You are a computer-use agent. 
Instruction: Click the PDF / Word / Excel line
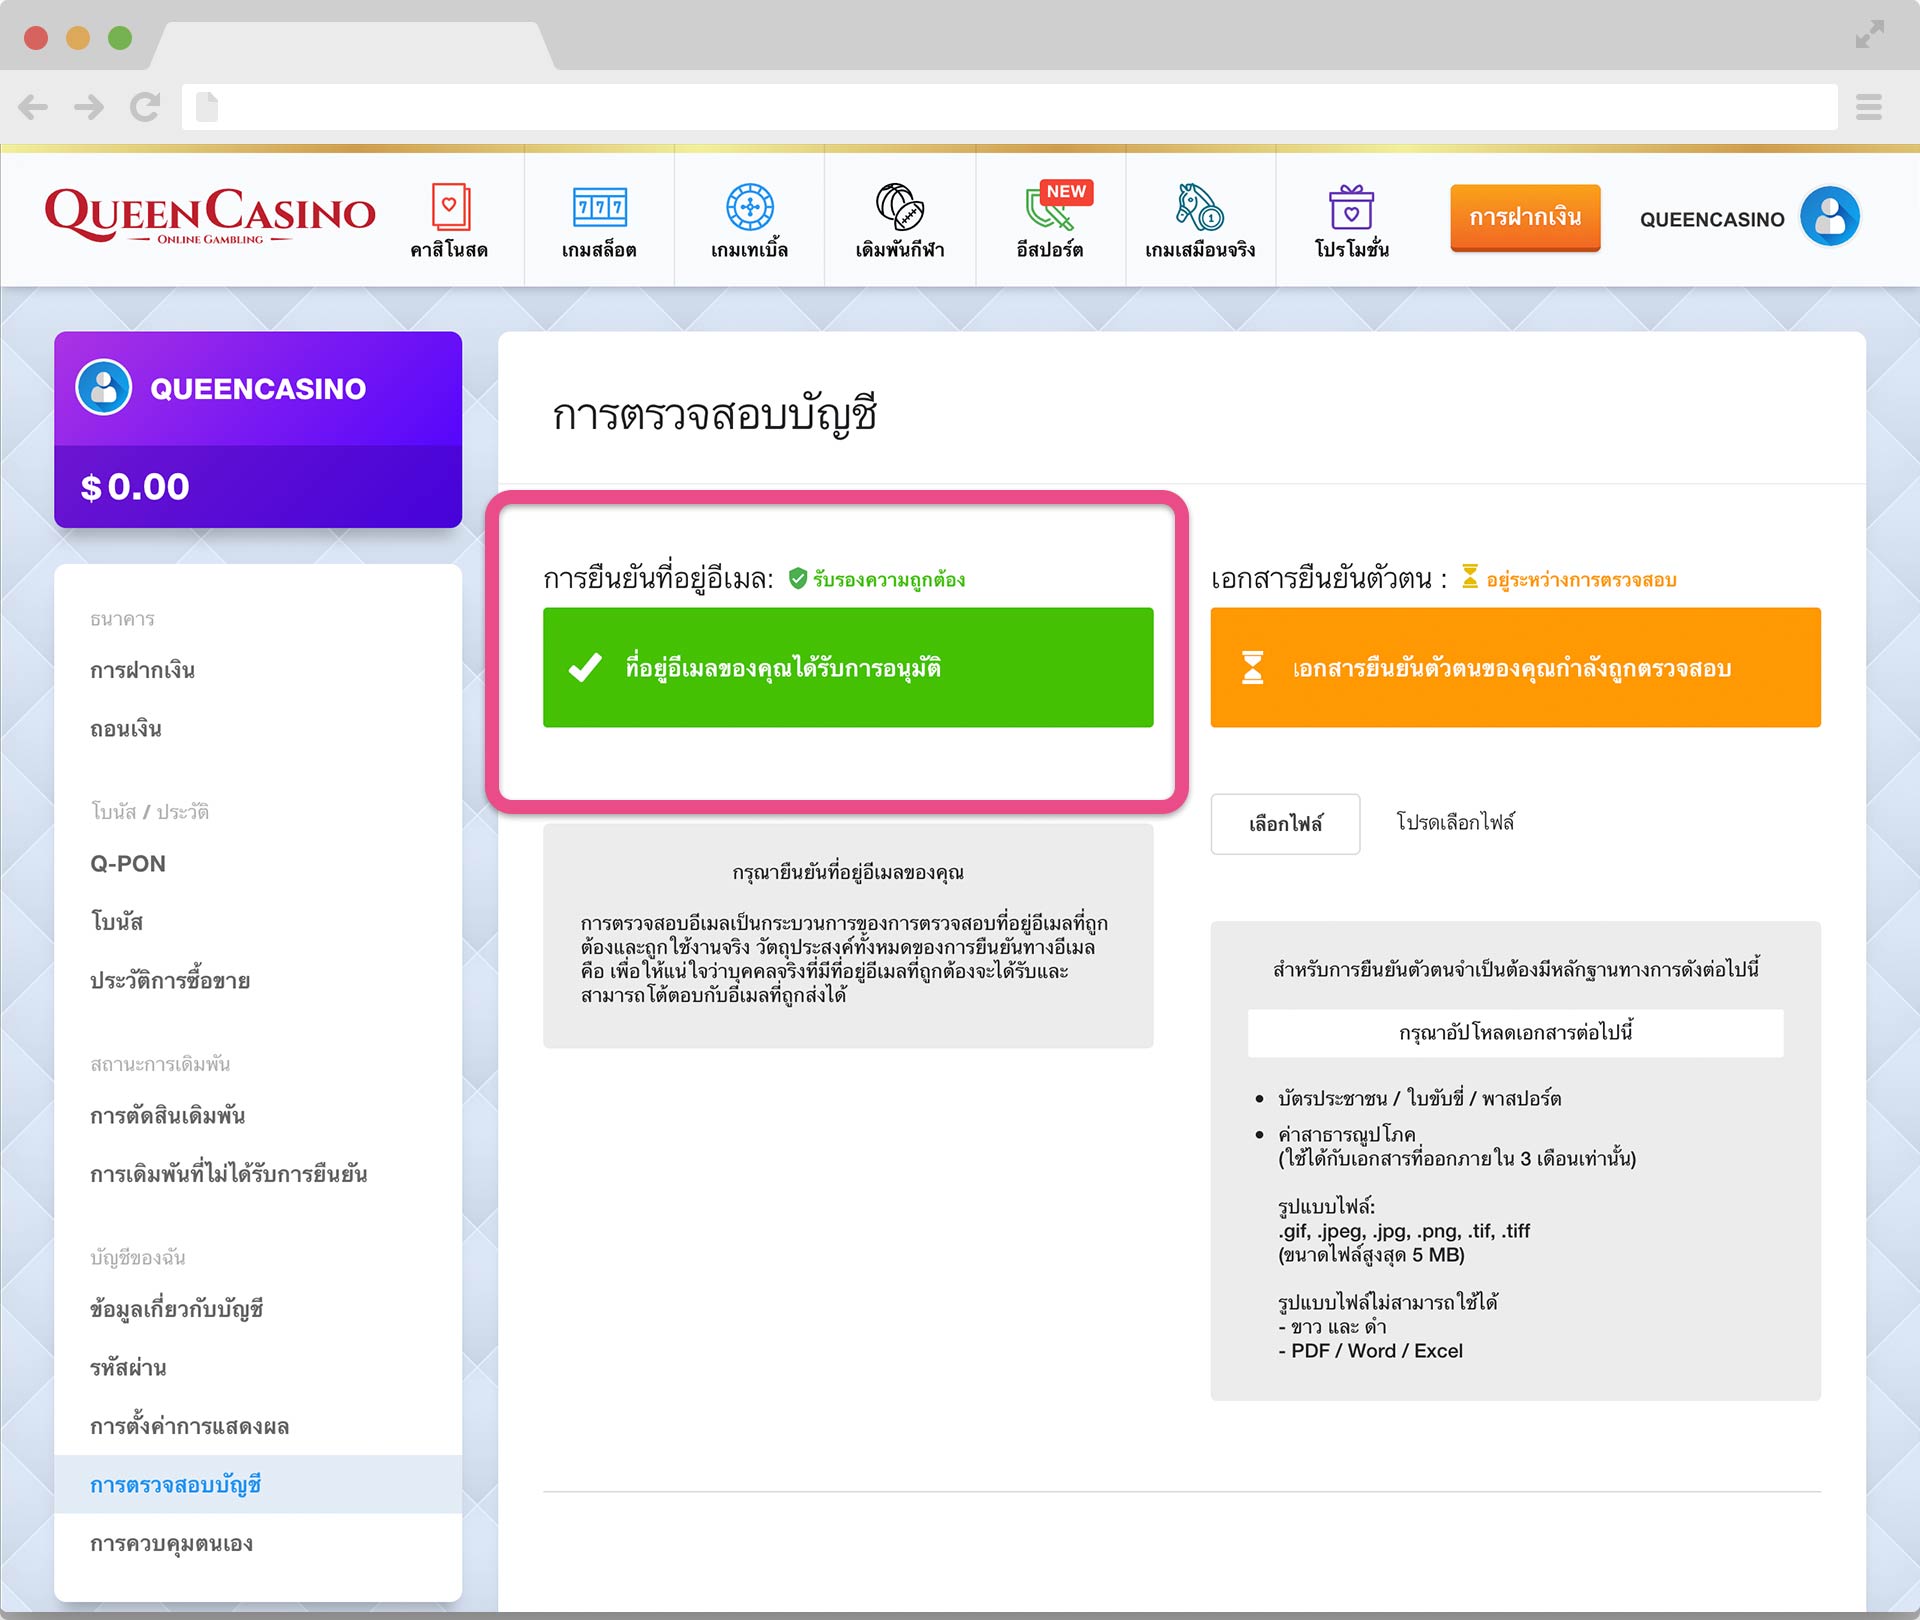coord(1370,1351)
